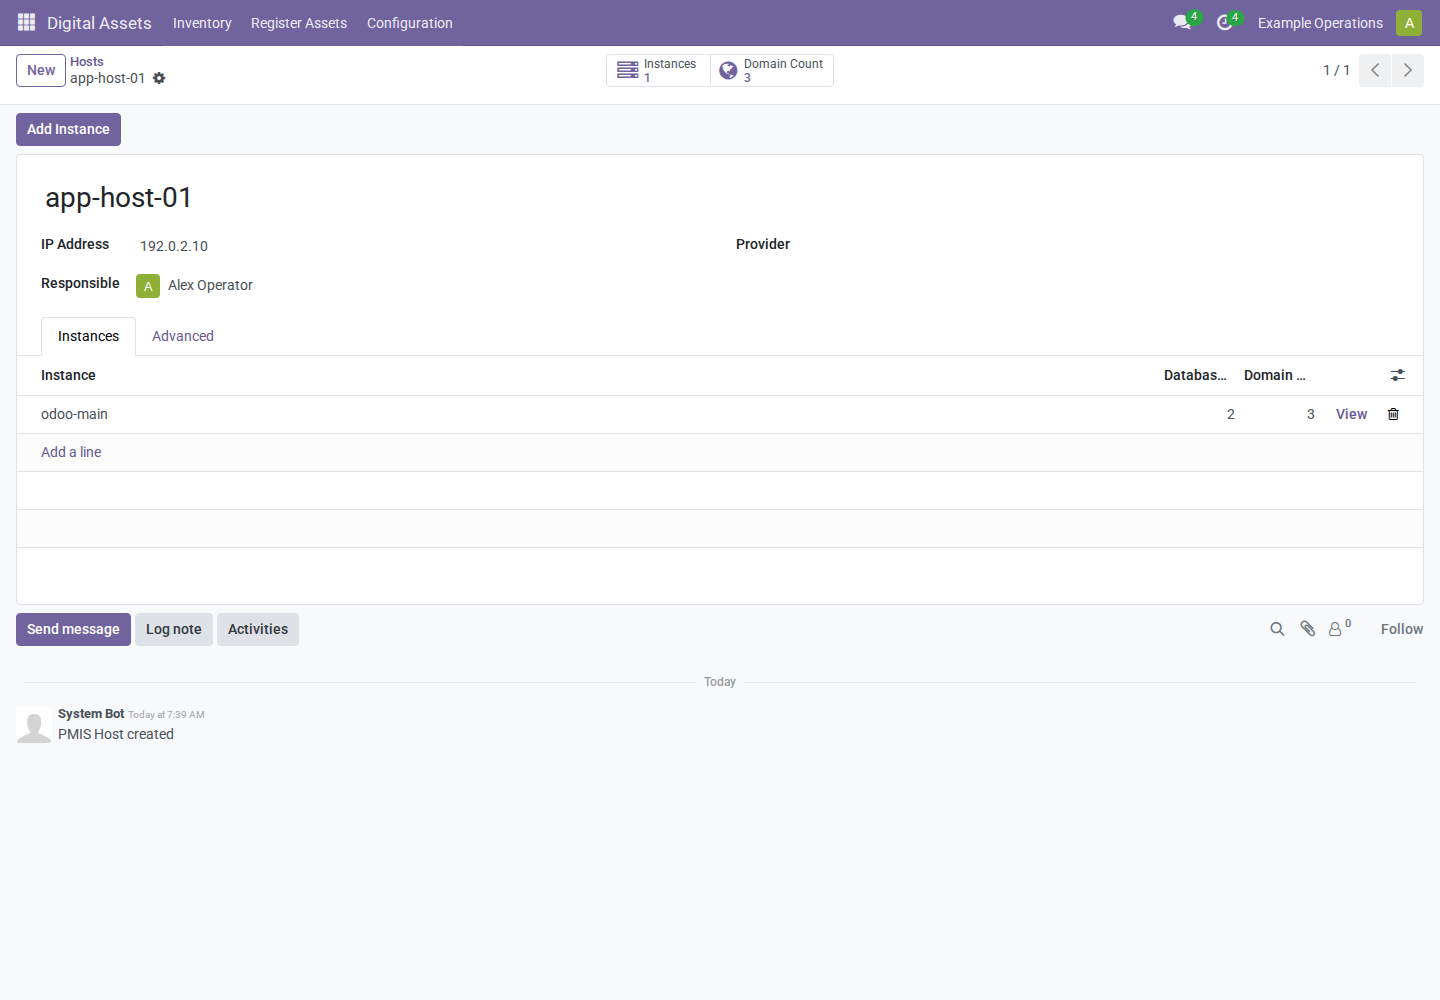Screen dimensions: 1440x1000
Task: Click the New record button
Action: pyautogui.click(x=41, y=70)
